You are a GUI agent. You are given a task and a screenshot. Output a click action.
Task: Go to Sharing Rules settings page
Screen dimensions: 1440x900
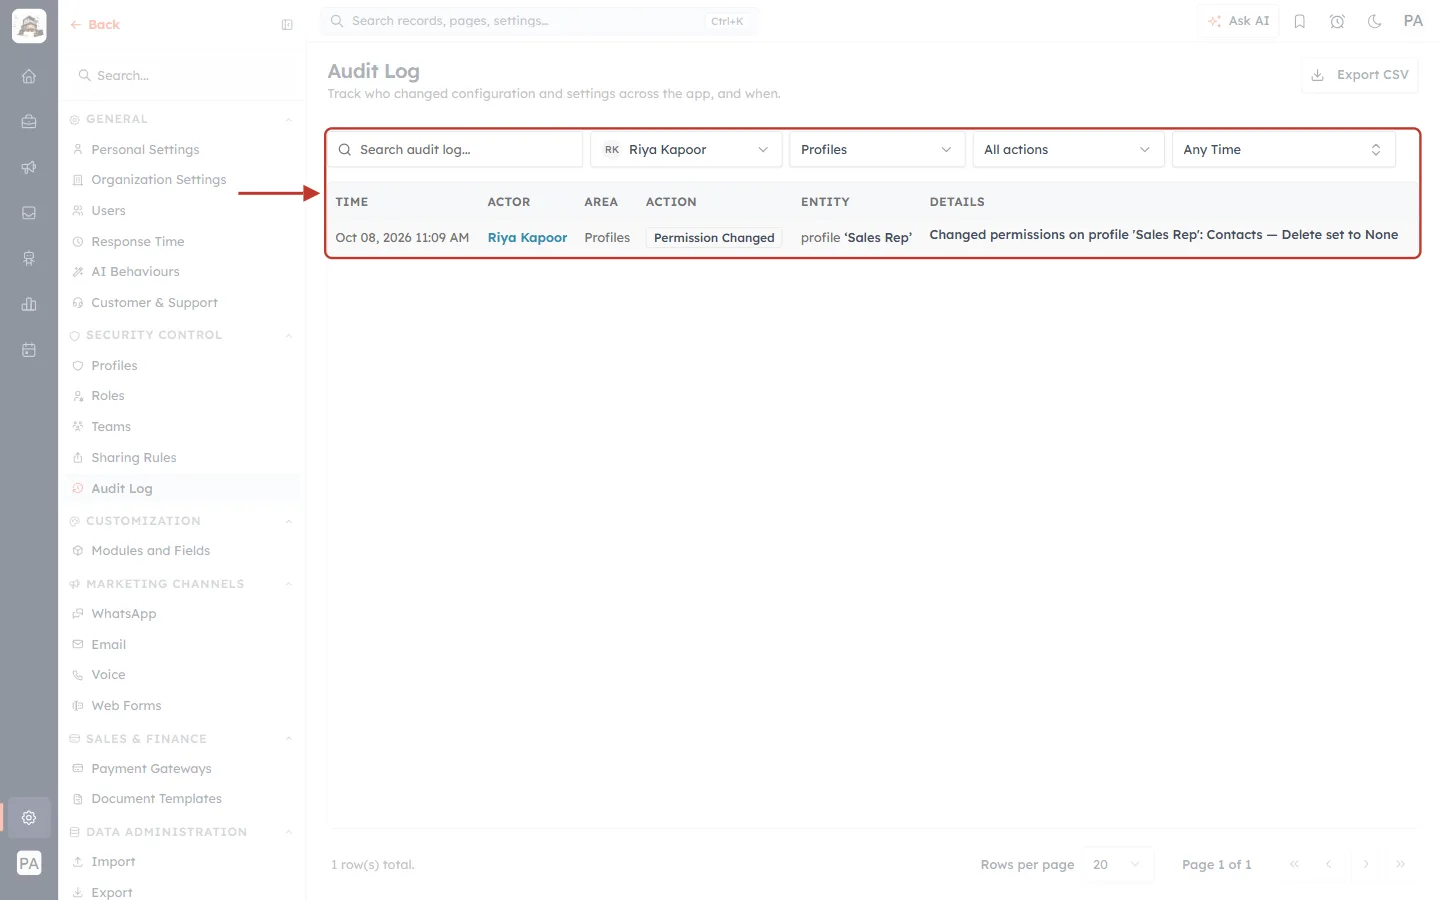click(x=133, y=458)
